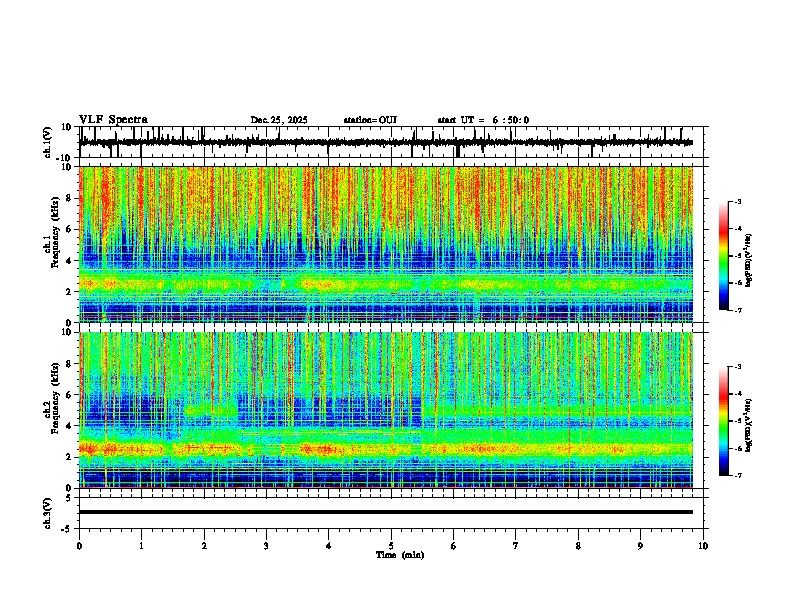The height and width of the screenshot is (612, 792).
Task: Click the "5" minute tick label on time axis
Action: 391,546
